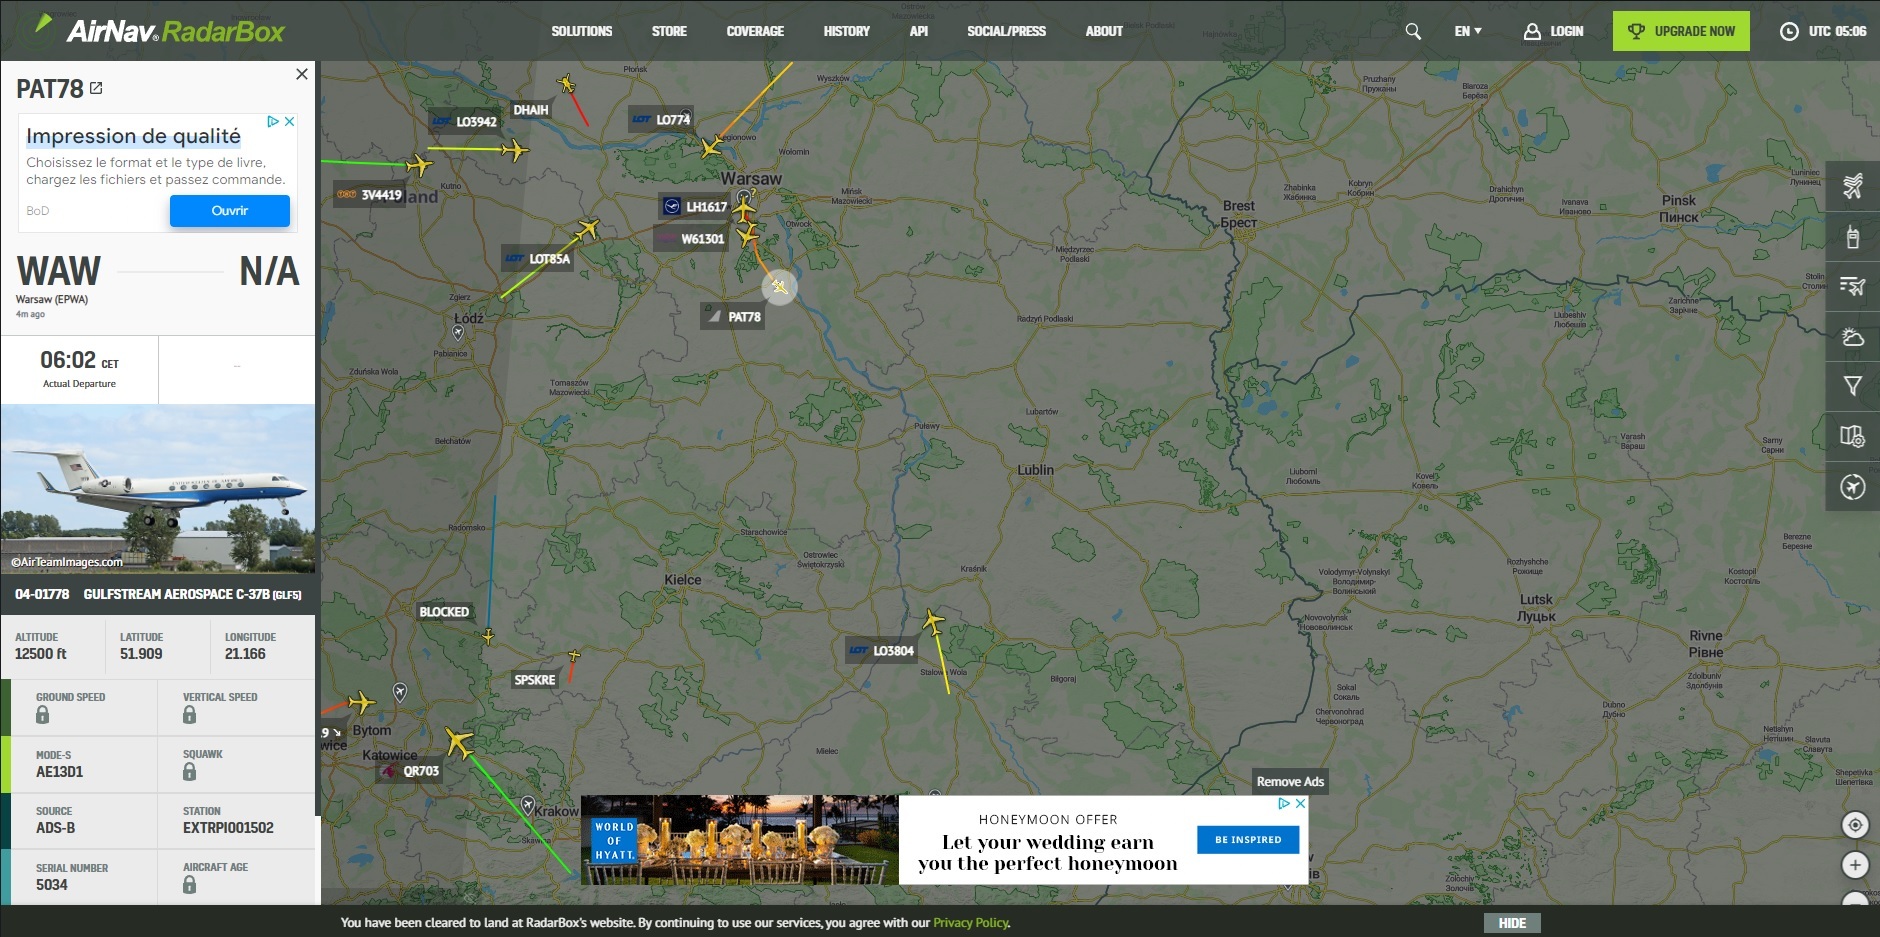Select the 3V4419 flight label

[x=370, y=195]
